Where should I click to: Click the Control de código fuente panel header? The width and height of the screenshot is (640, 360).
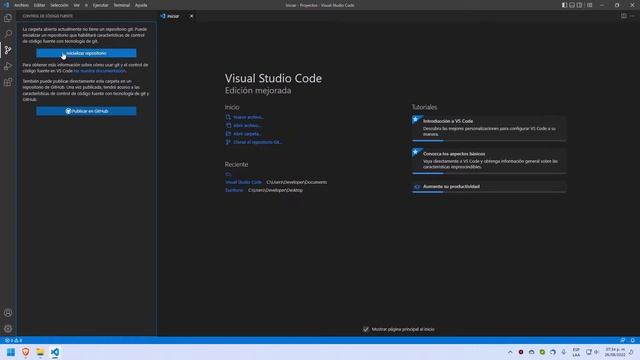point(48,16)
